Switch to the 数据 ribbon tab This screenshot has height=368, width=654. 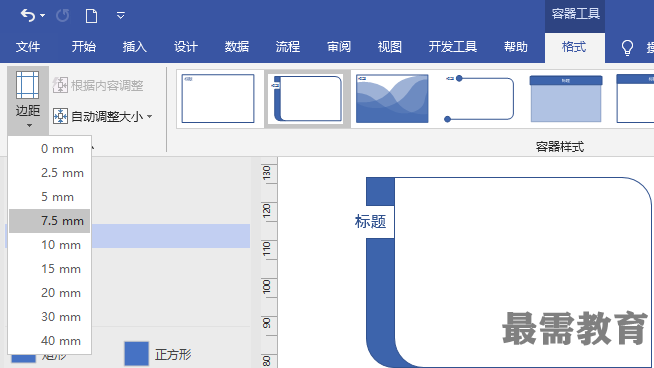[x=237, y=47]
